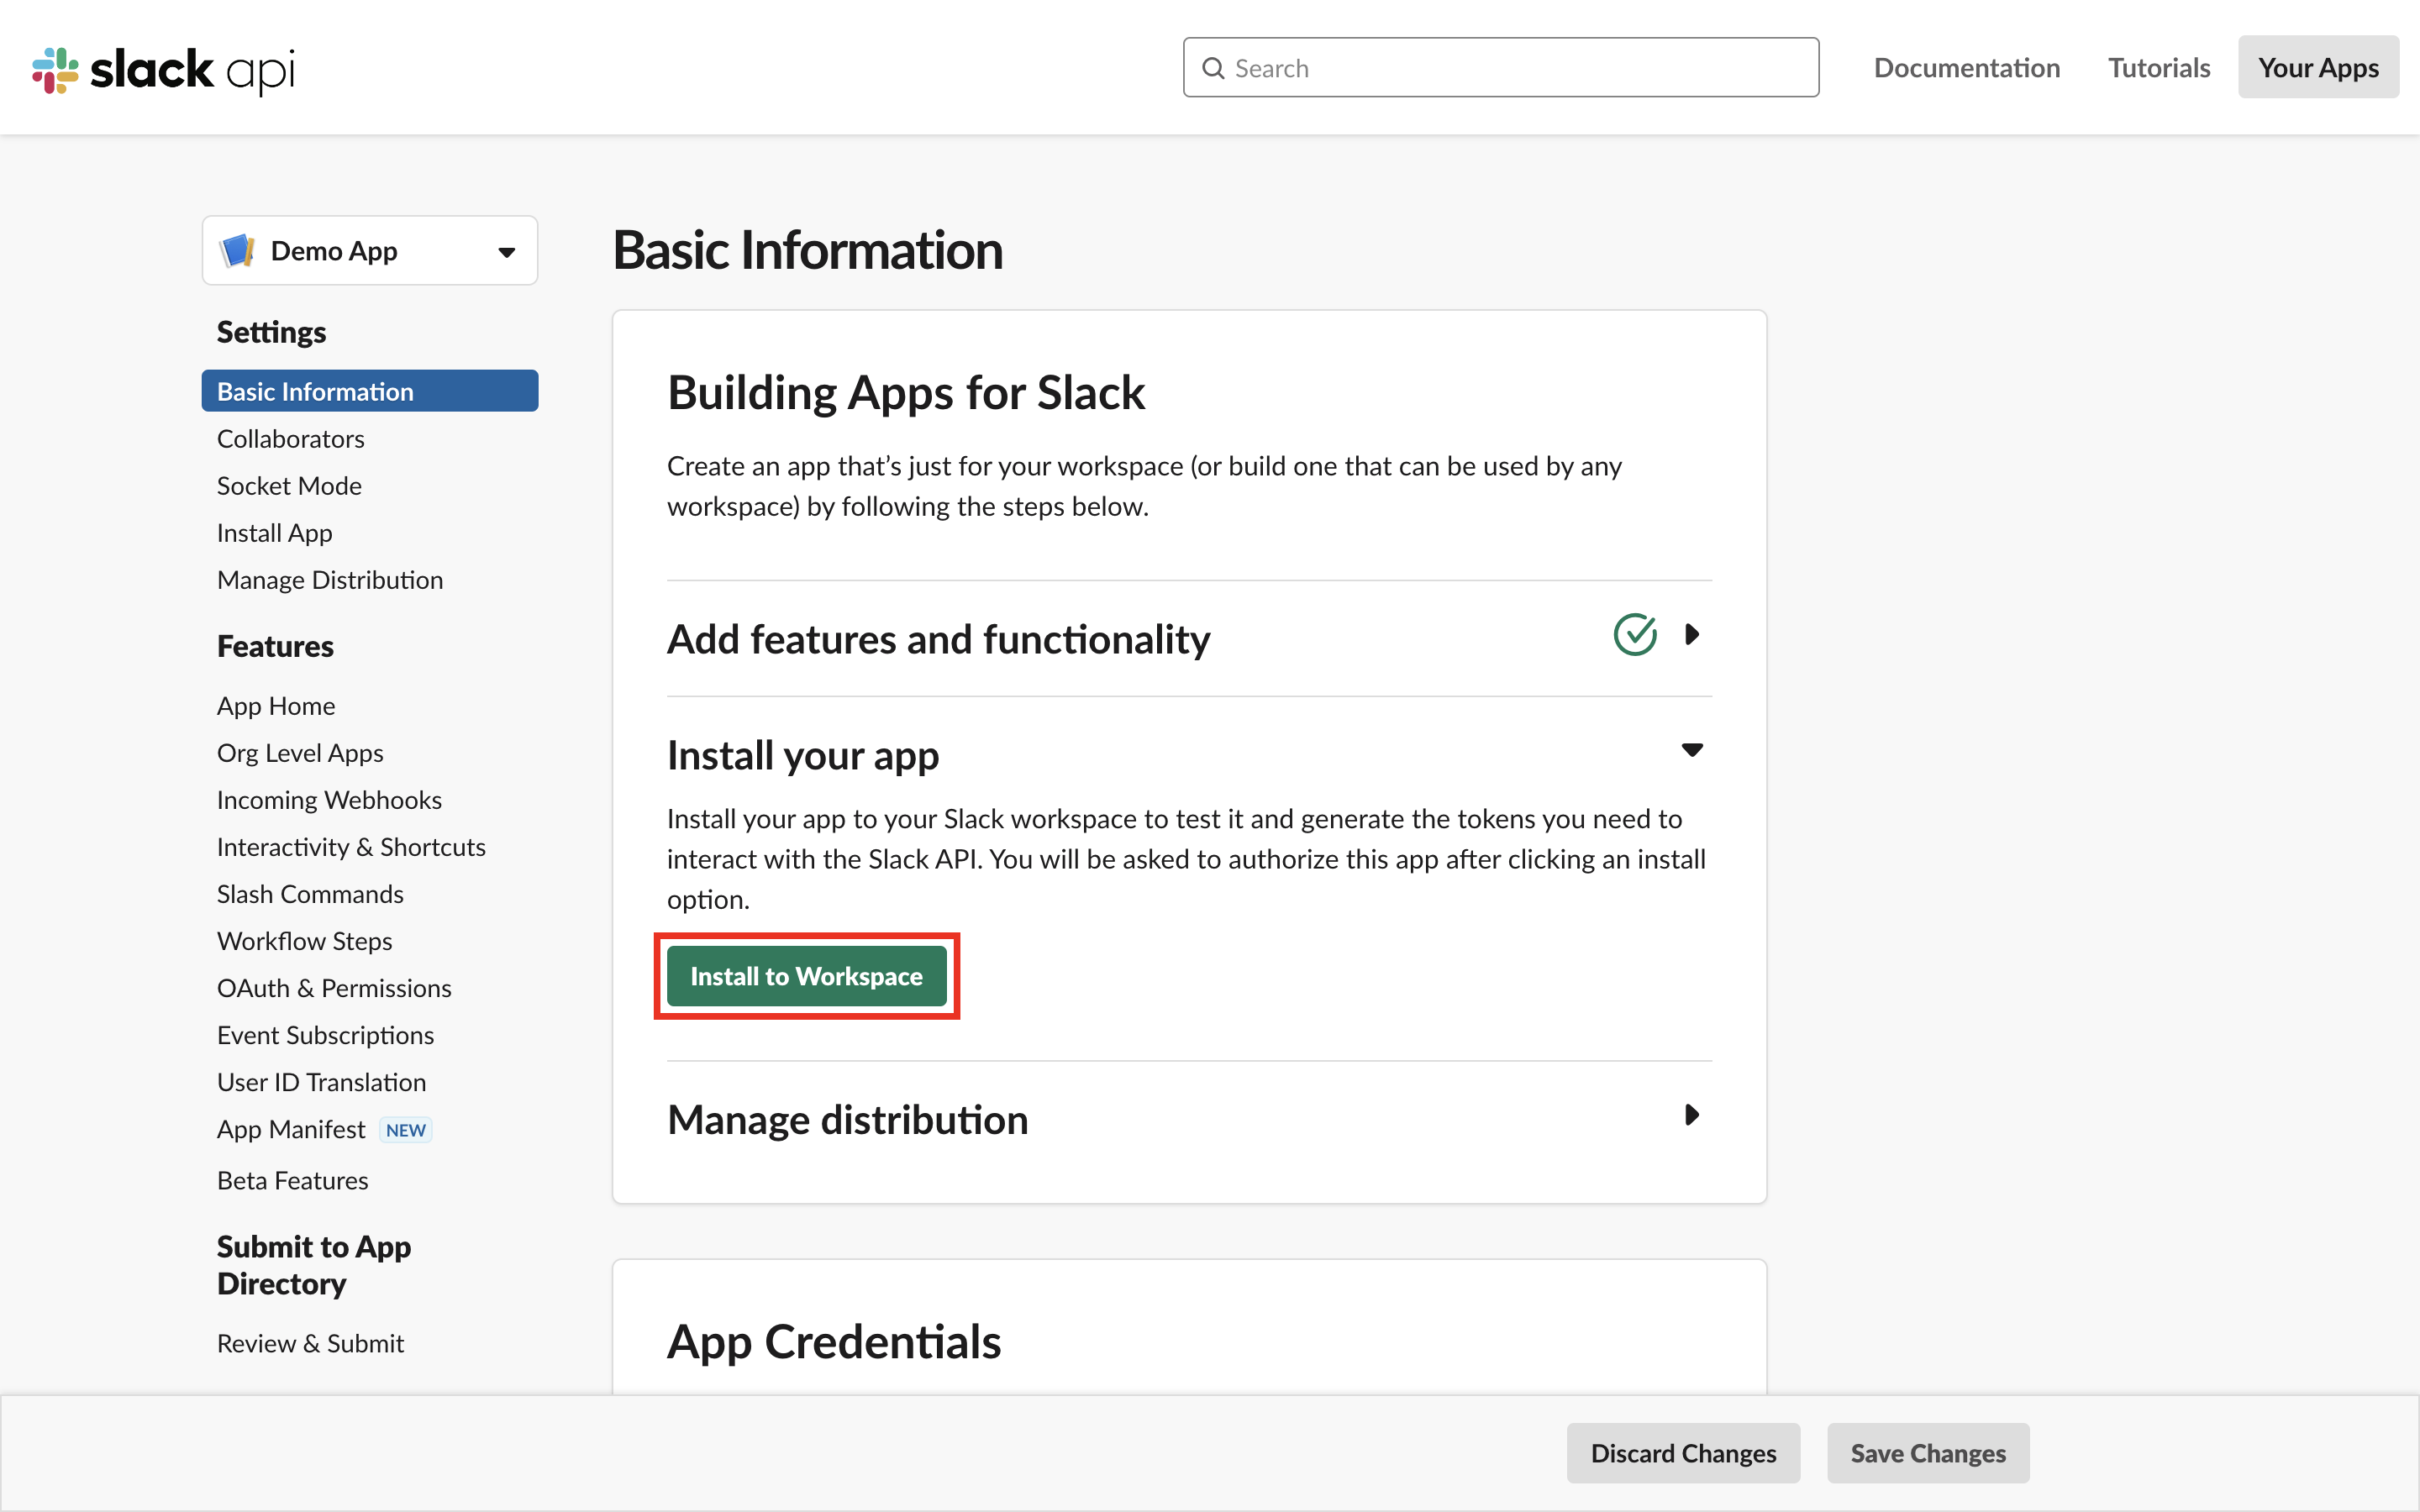This screenshot has height=1512, width=2420.
Task: Open the Demo App selector dropdown
Action: point(370,251)
